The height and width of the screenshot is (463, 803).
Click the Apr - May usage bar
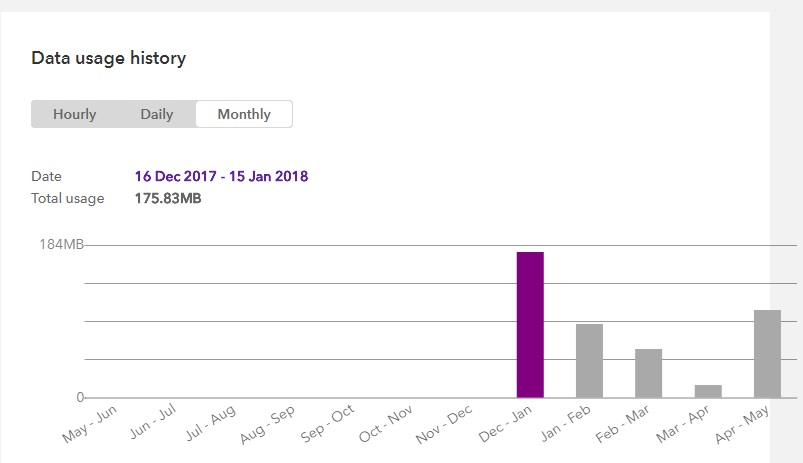click(x=767, y=353)
